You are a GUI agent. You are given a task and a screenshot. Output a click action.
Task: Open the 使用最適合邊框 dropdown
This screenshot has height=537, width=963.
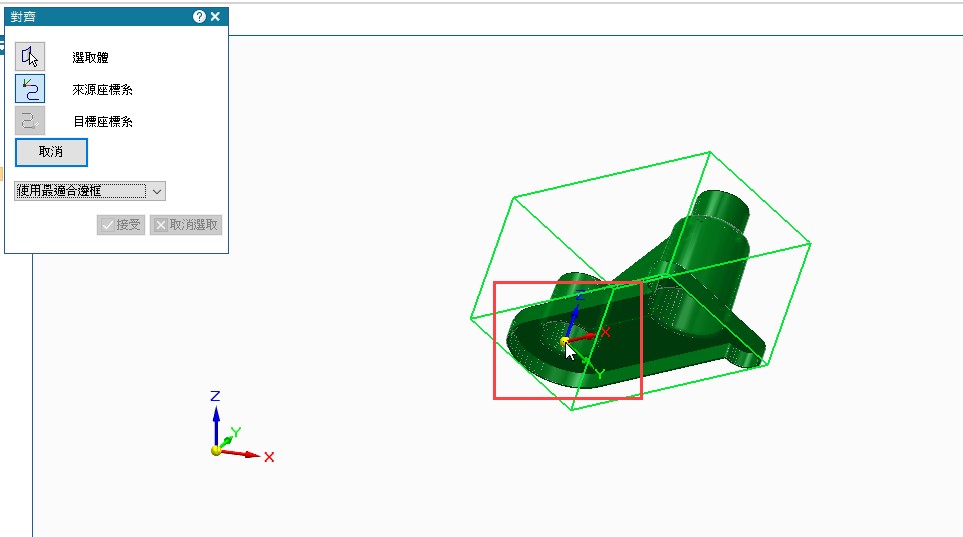click(90, 191)
